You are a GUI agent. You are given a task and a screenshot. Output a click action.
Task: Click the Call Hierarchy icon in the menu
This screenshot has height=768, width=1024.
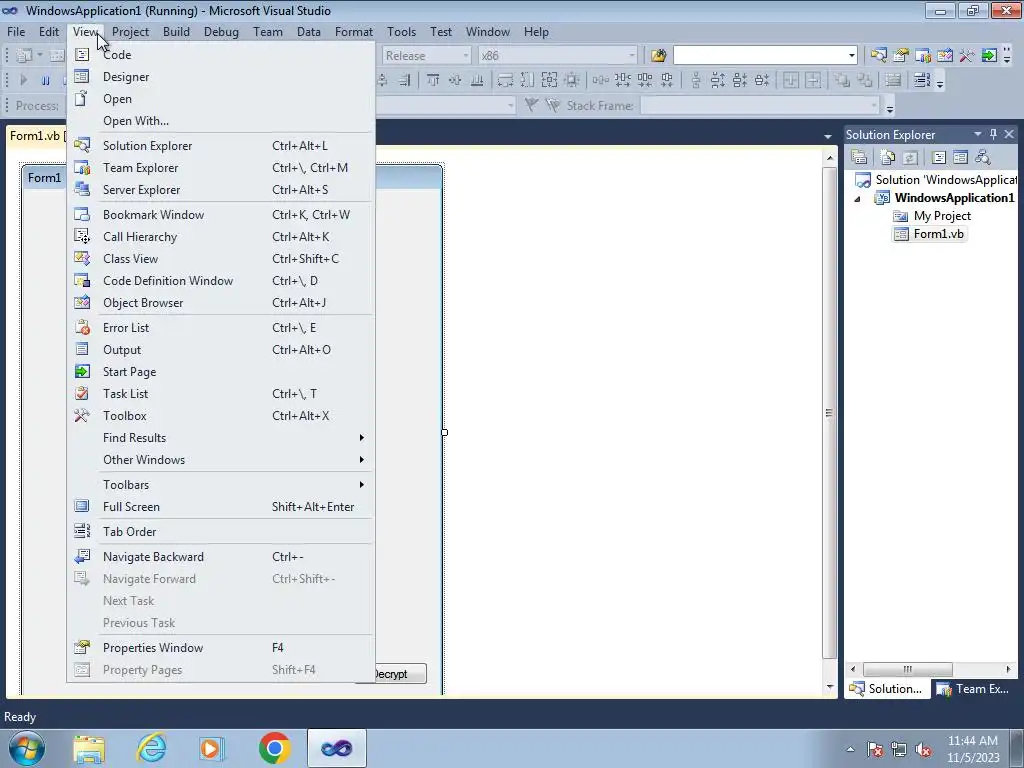point(82,236)
